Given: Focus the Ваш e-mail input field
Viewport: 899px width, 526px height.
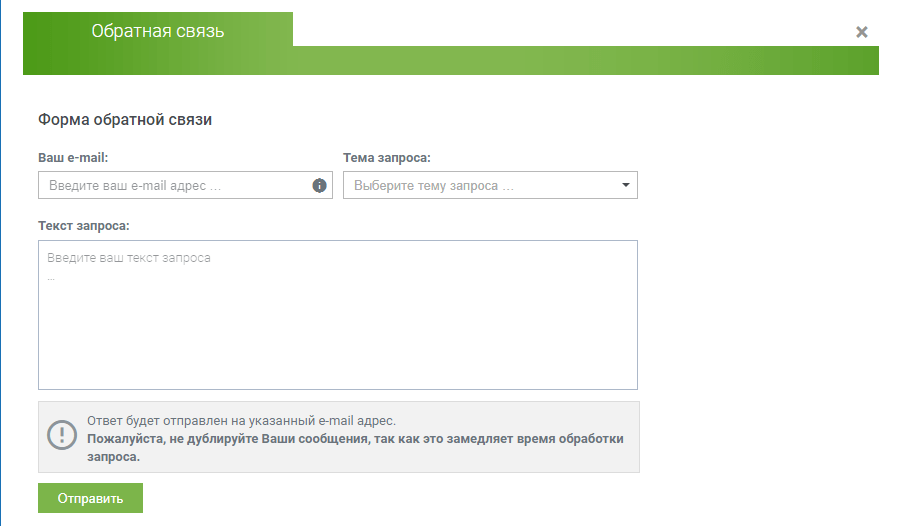Looking at the screenshot, I should pyautogui.click(x=185, y=185).
